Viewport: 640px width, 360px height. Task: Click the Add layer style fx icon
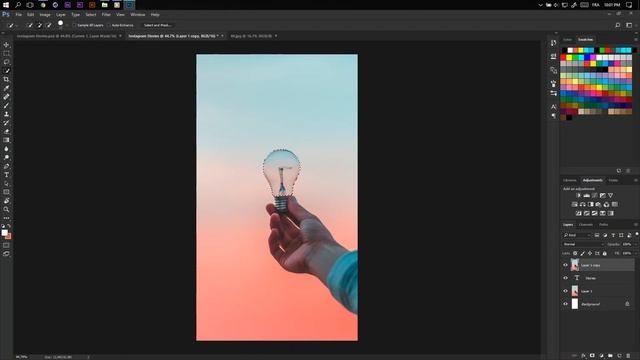coord(583,356)
